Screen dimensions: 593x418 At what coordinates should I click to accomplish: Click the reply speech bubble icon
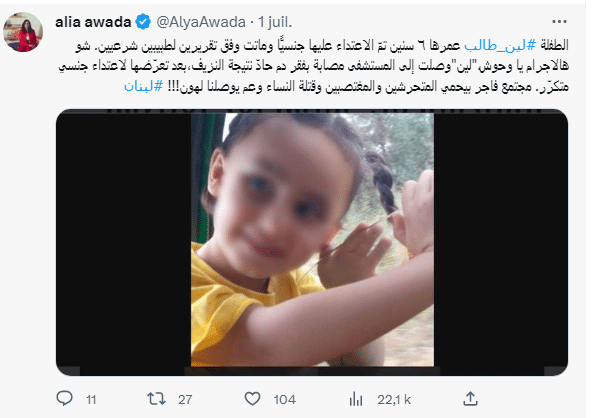(x=64, y=399)
